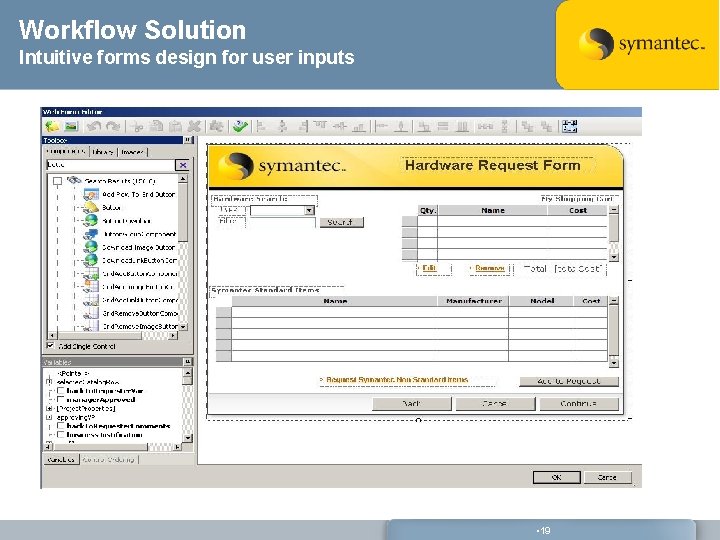Click the Variables list scroll-down arrow
The height and width of the screenshot is (540, 720).
[187, 438]
